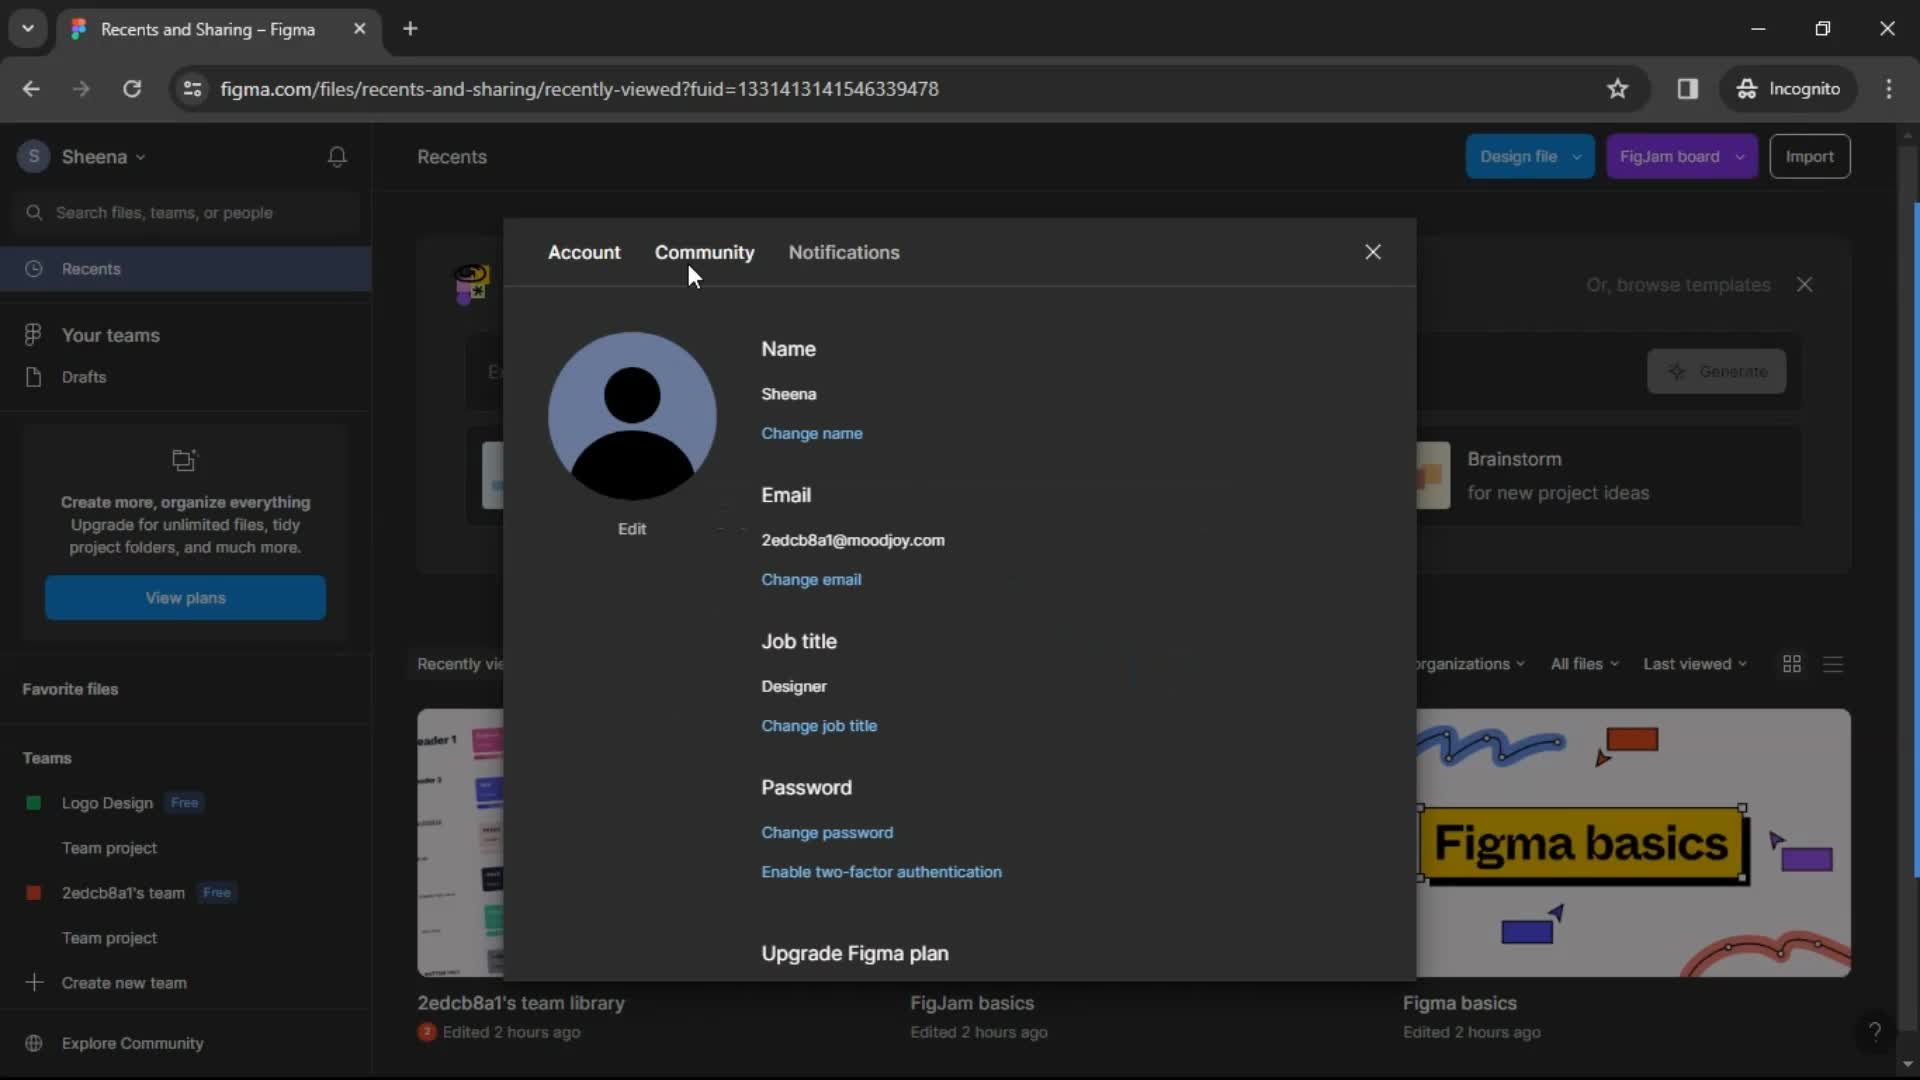Click the Edit profile photo button
1920x1080 pixels.
[x=630, y=527]
